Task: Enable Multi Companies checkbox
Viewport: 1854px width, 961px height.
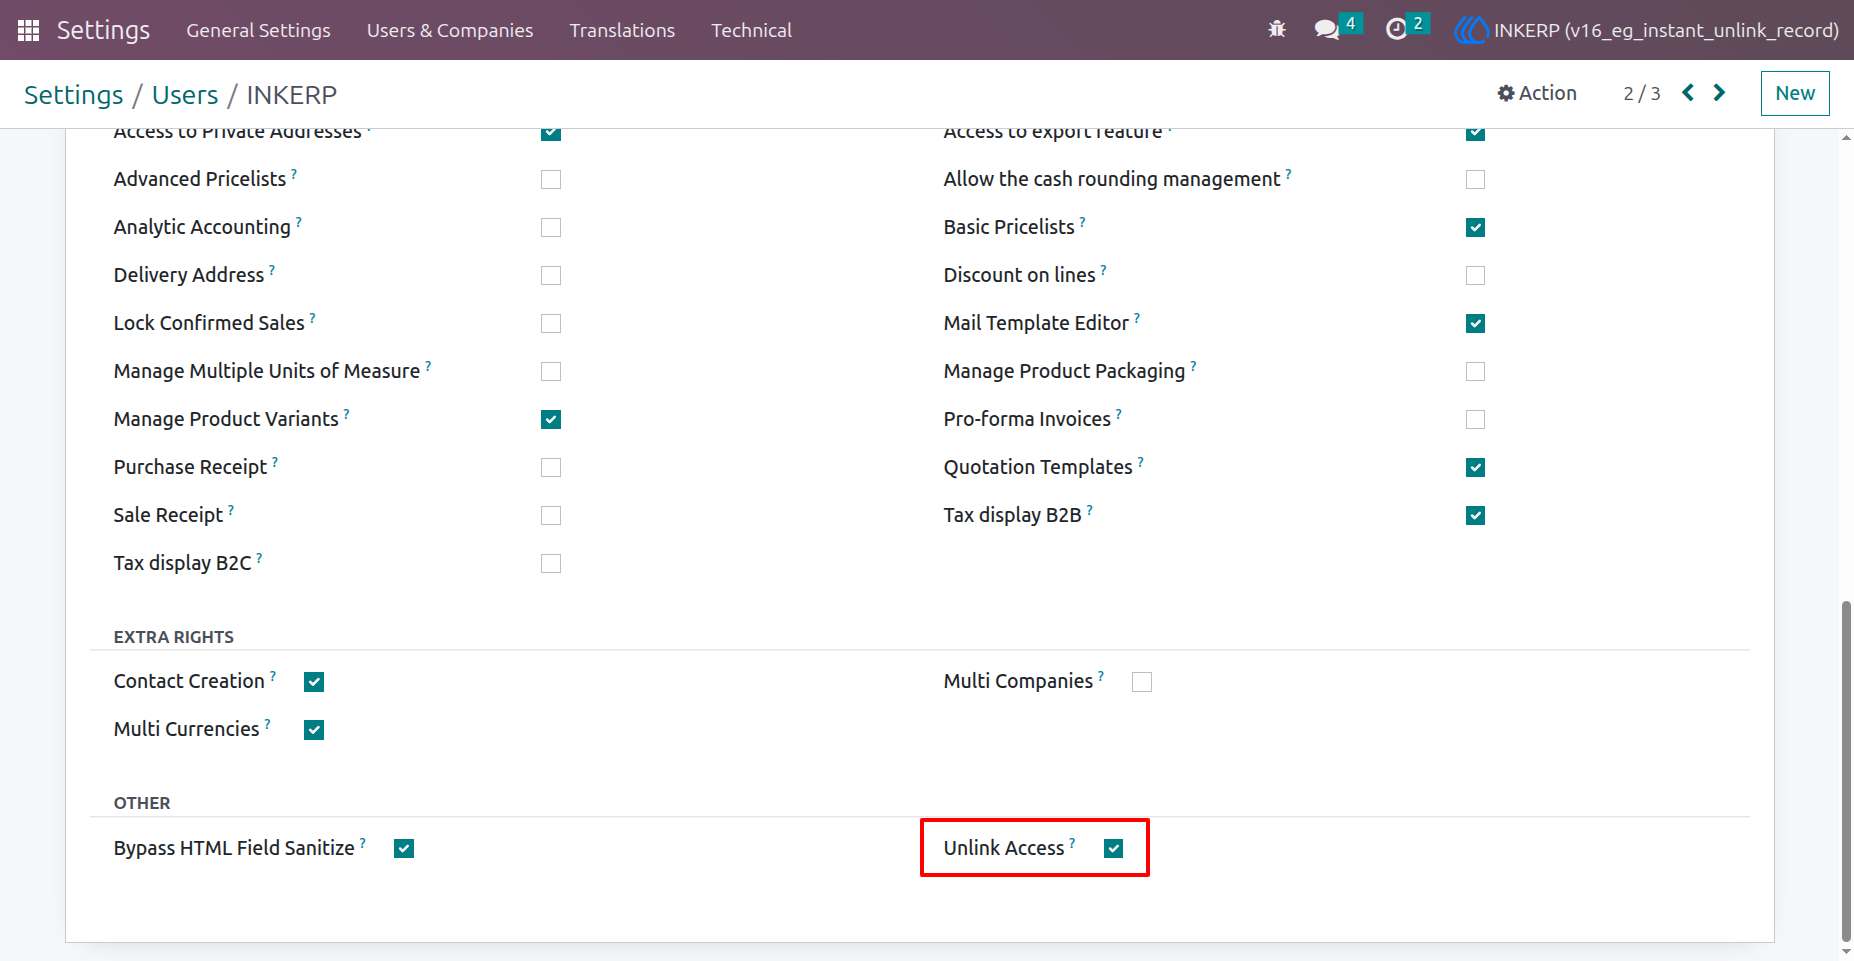Action: click(1142, 682)
